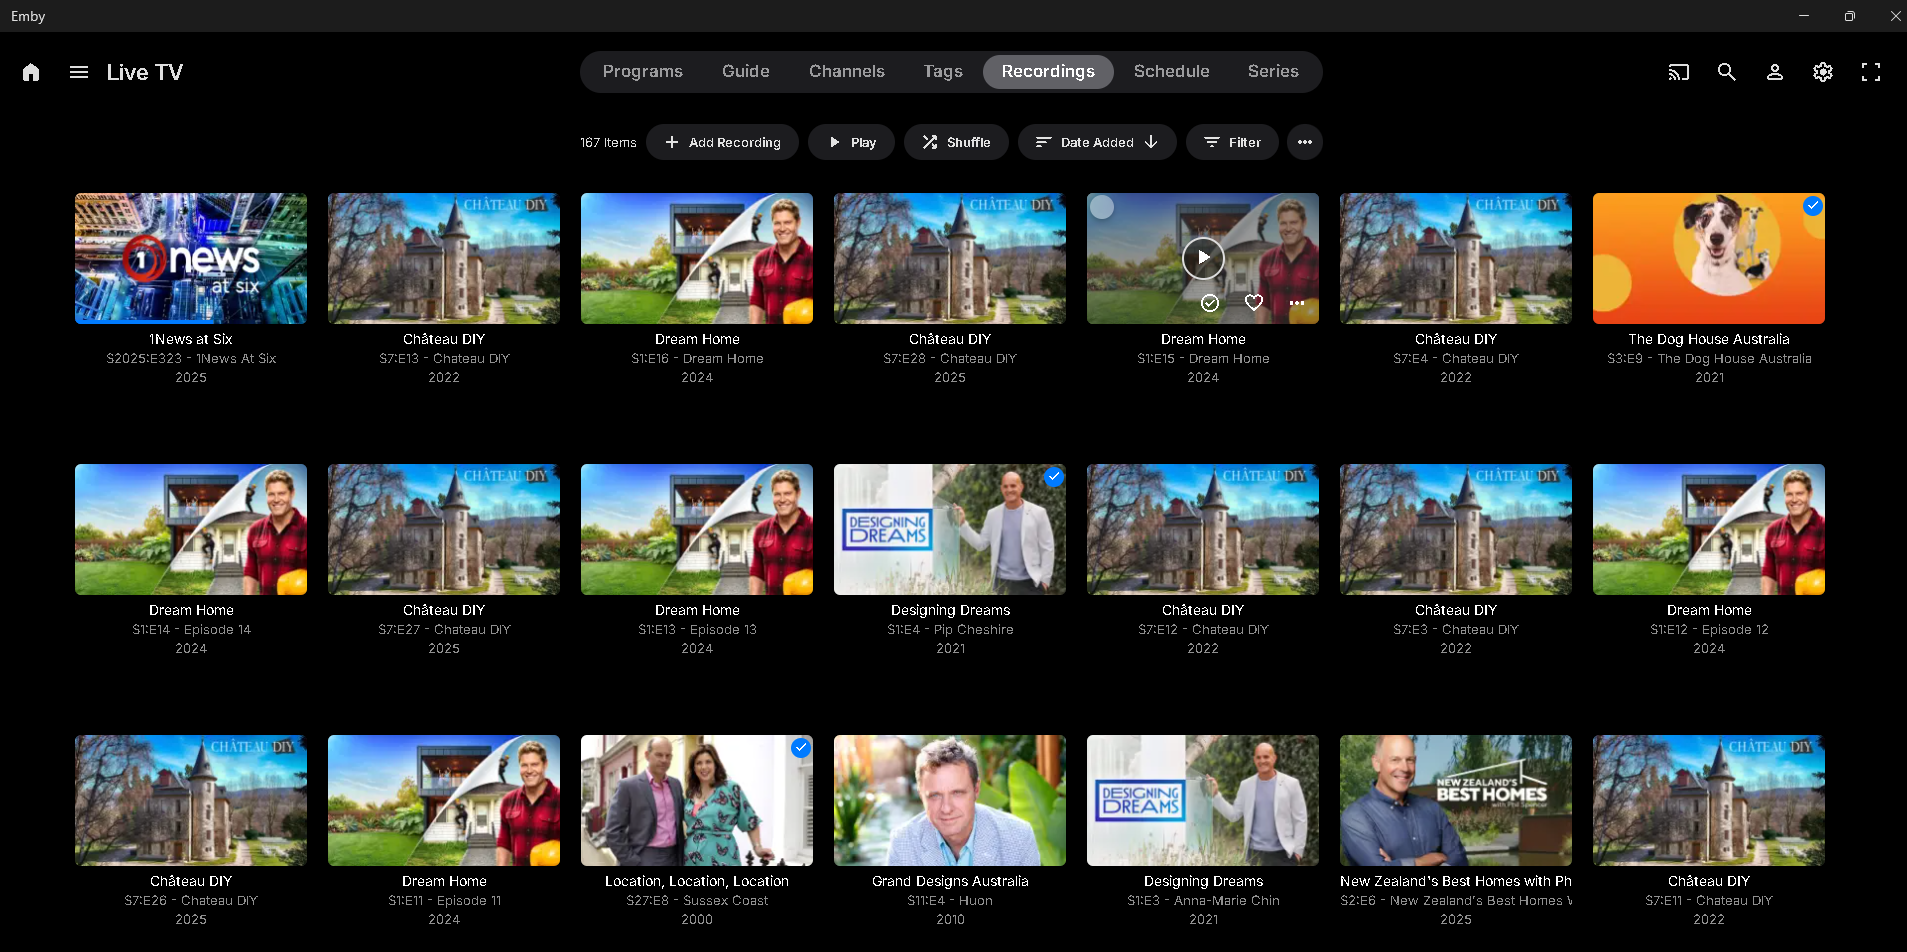1907x952 pixels.
Task: Click 'The Dog House Australia' title link
Action: 1709,339
